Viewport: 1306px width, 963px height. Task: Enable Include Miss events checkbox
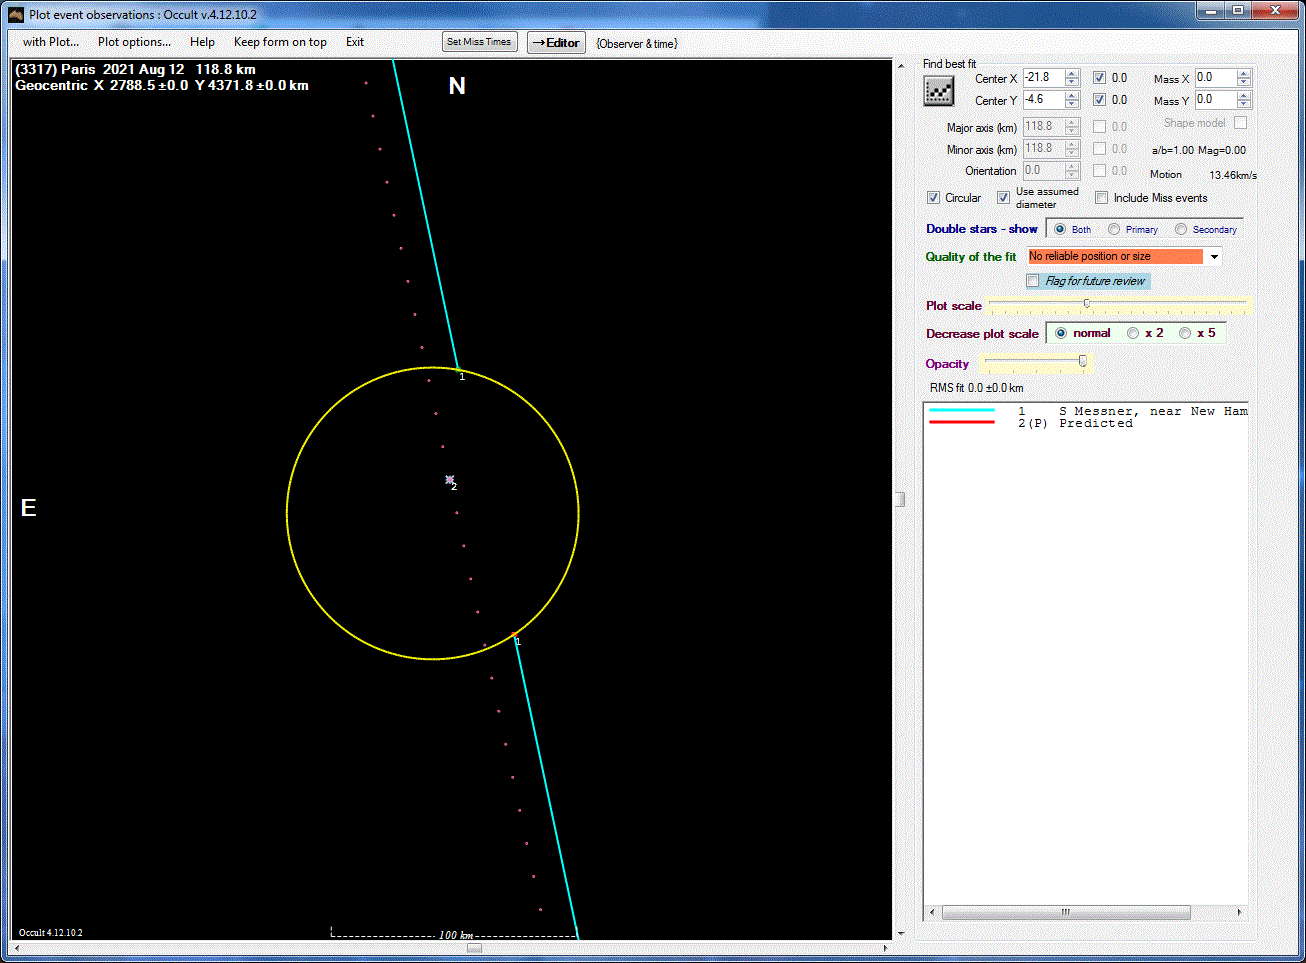pyautogui.click(x=1101, y=198)
